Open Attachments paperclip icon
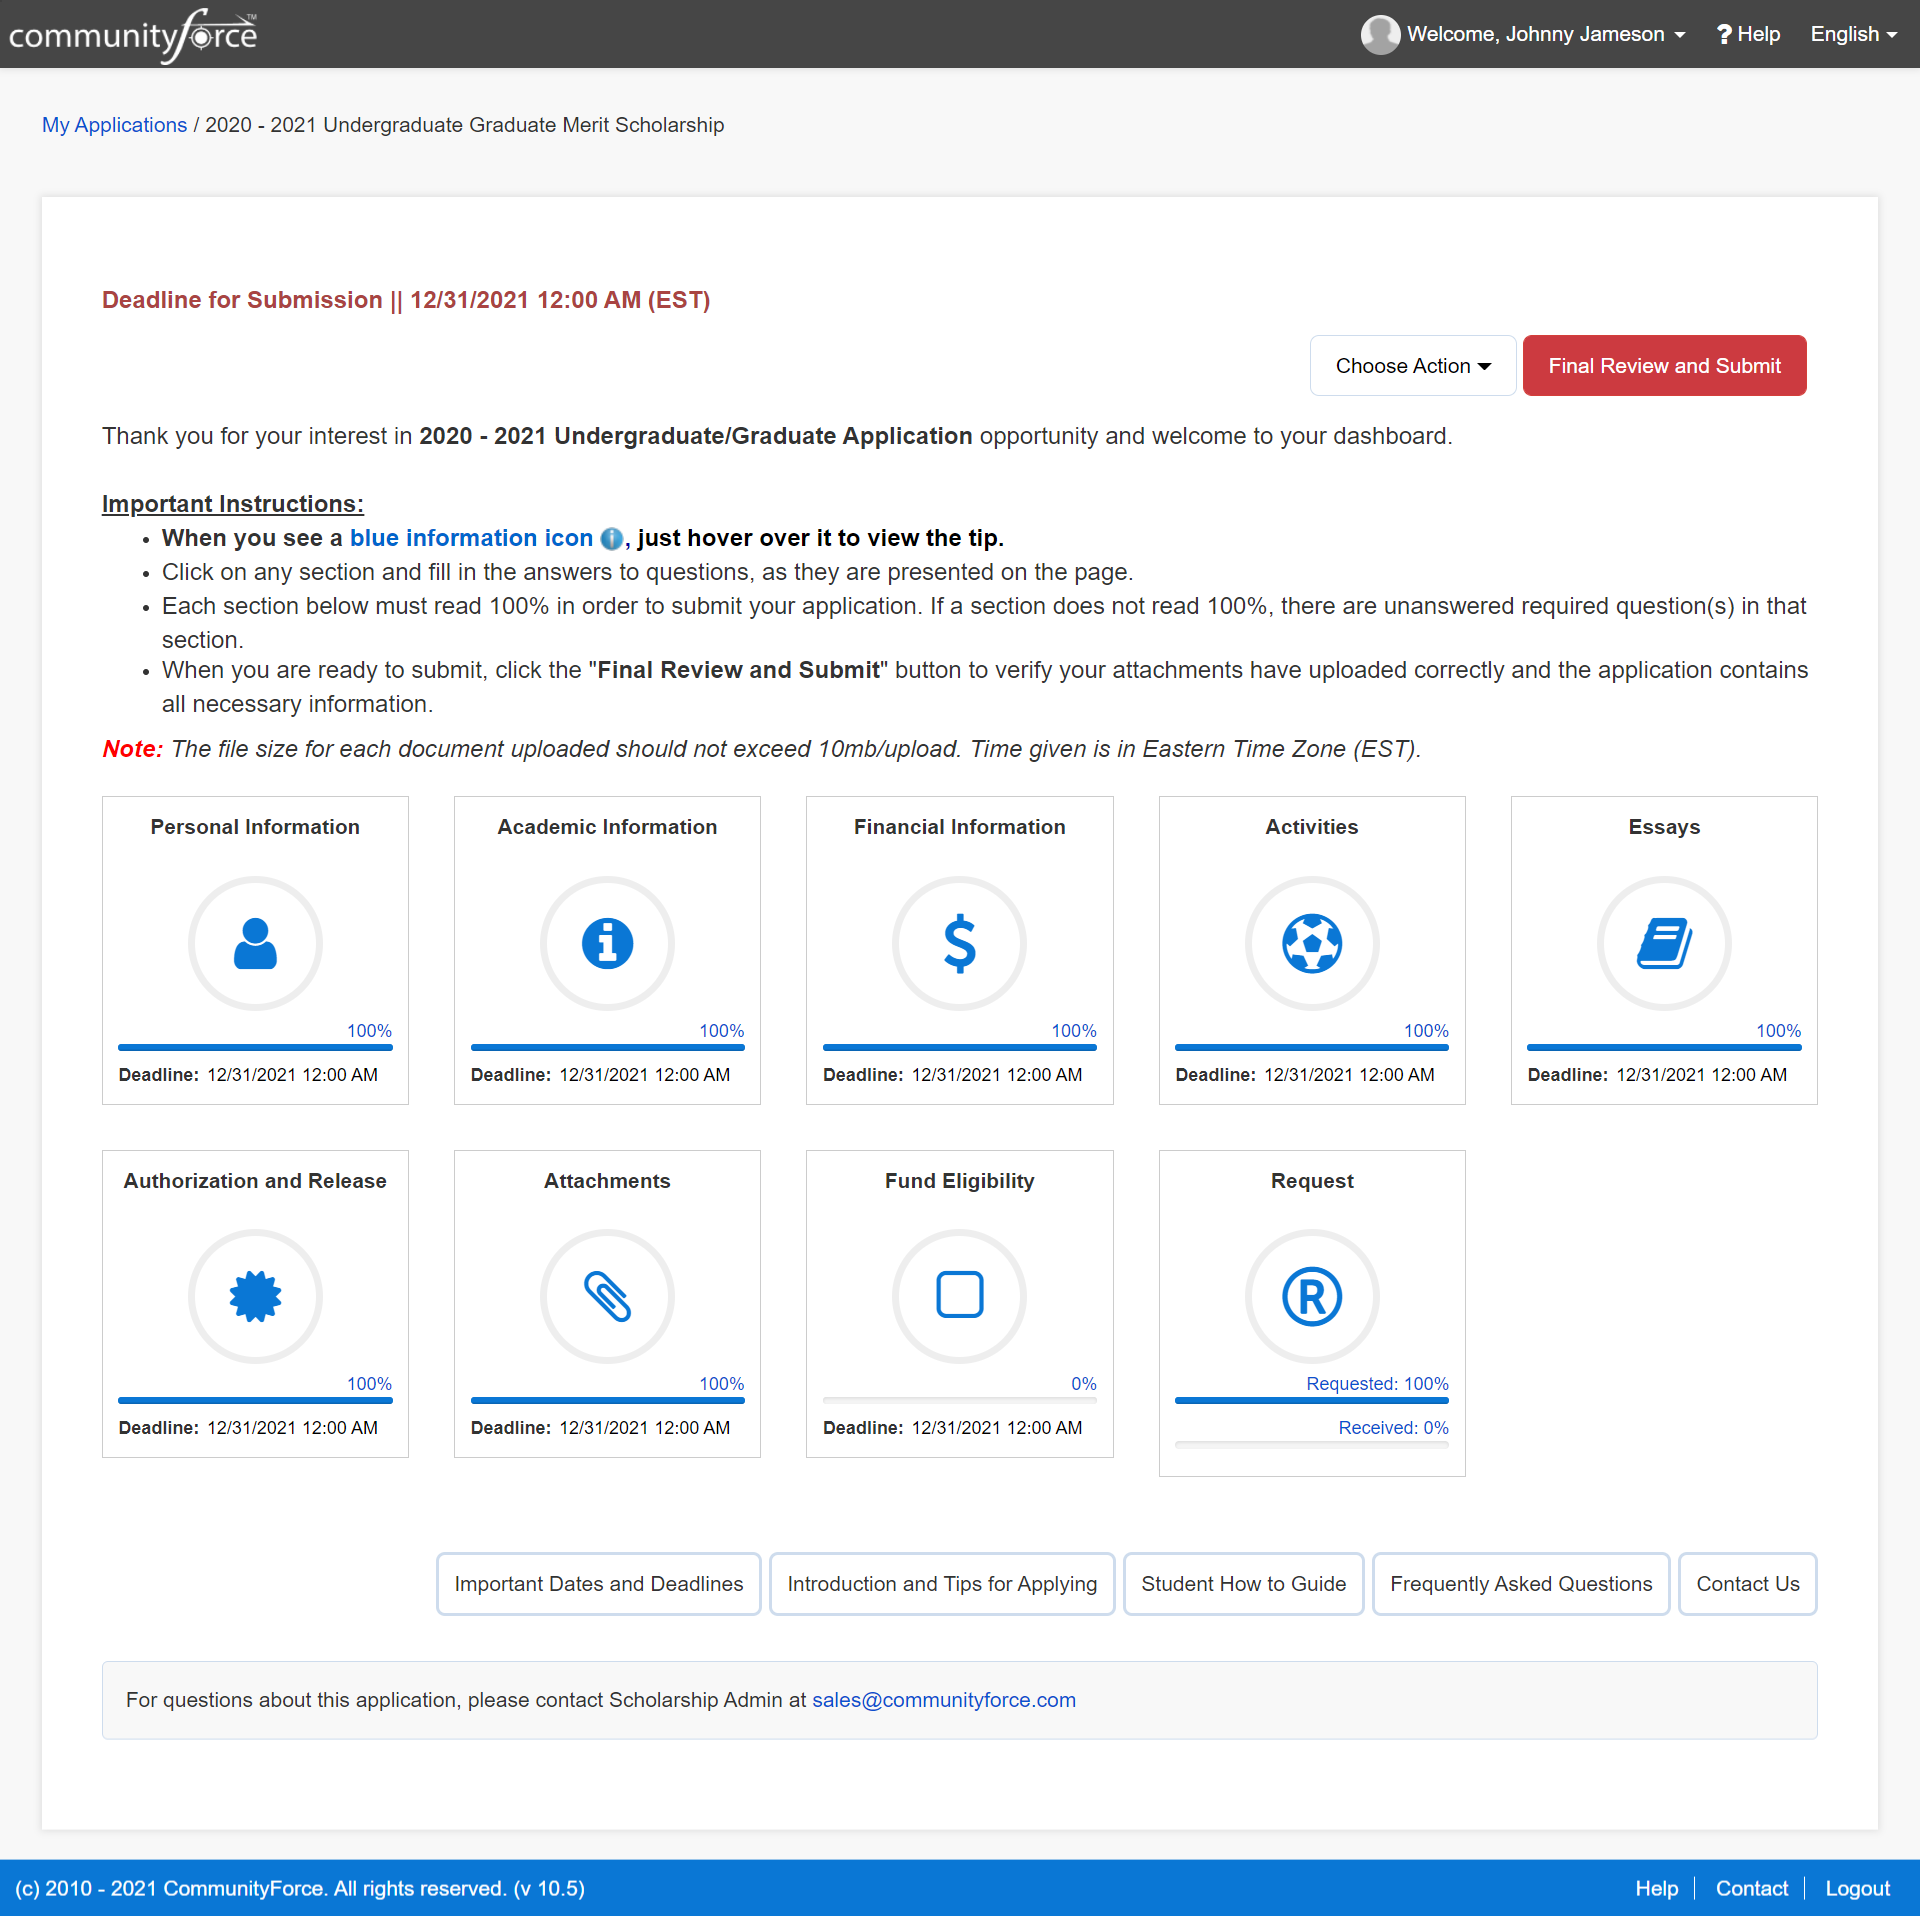The width and height of the screenshot is (1920, 1916). tap(607, 1296)
